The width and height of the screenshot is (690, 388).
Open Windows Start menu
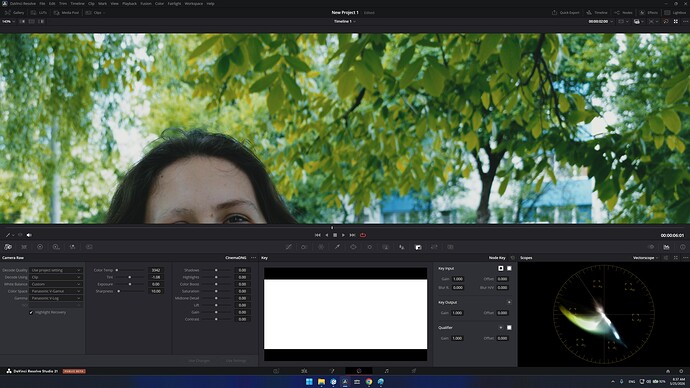coord(309,381)
